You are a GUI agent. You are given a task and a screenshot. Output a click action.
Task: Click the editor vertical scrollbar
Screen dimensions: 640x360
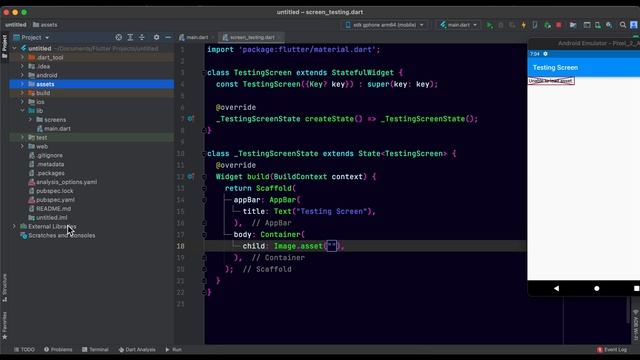click(x=628, y=310)
